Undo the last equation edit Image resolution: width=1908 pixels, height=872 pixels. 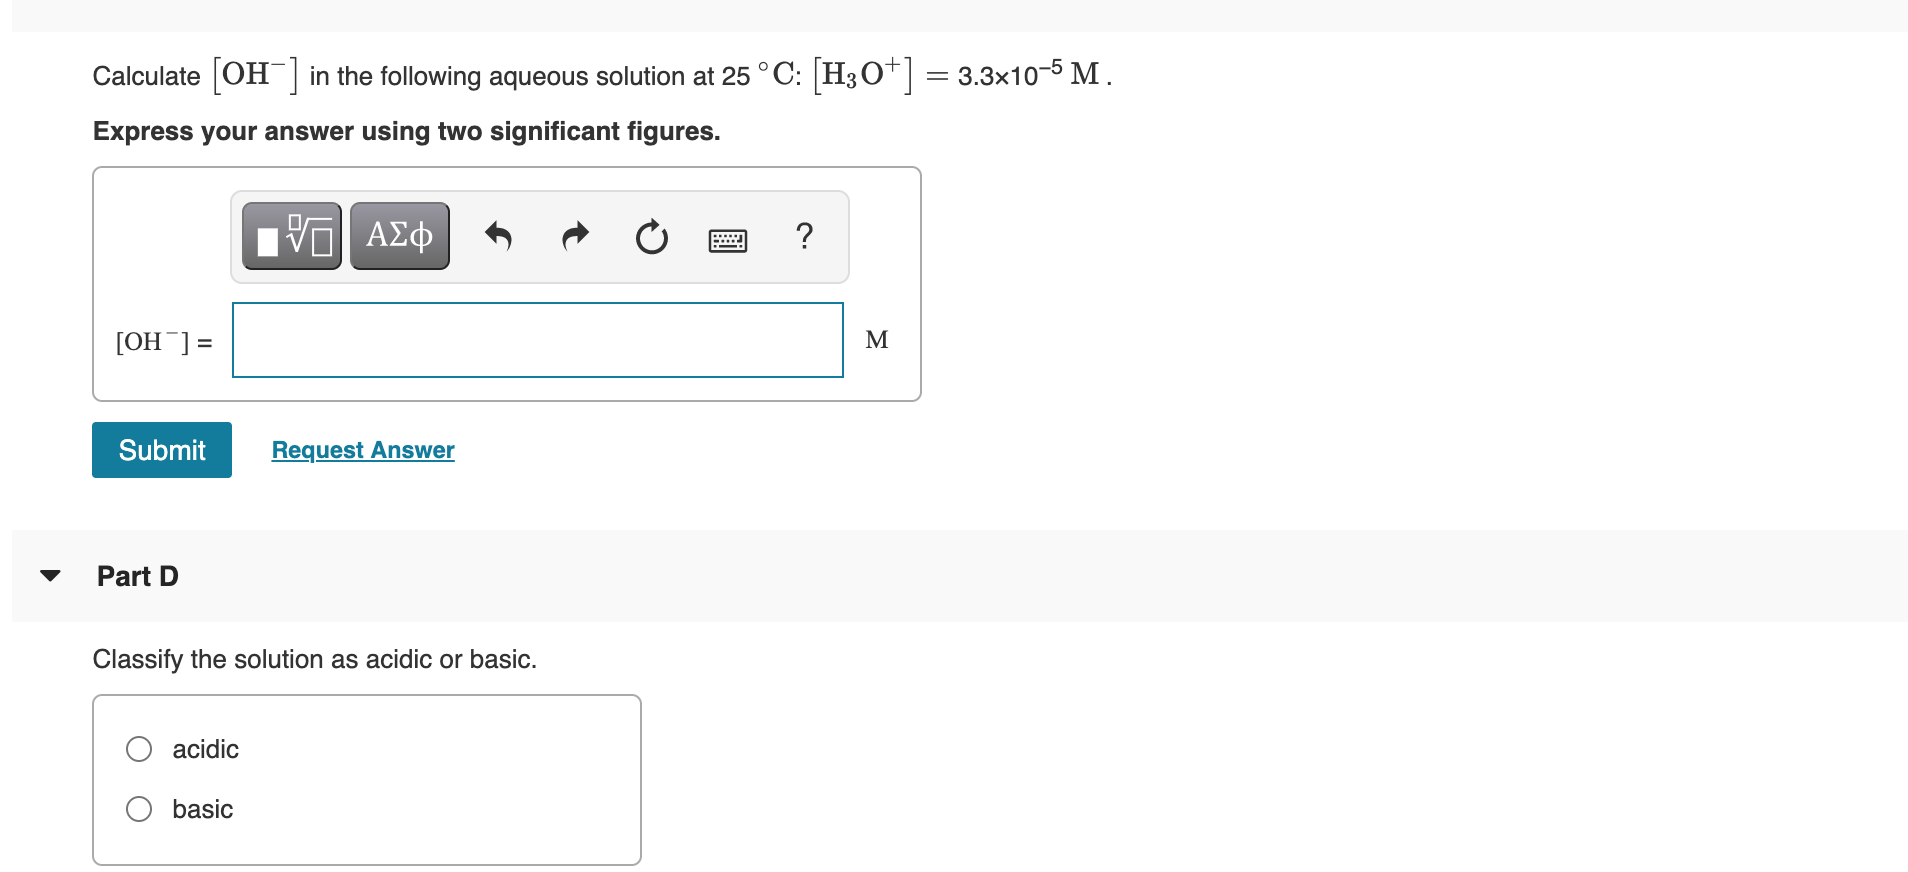point(499,236)
